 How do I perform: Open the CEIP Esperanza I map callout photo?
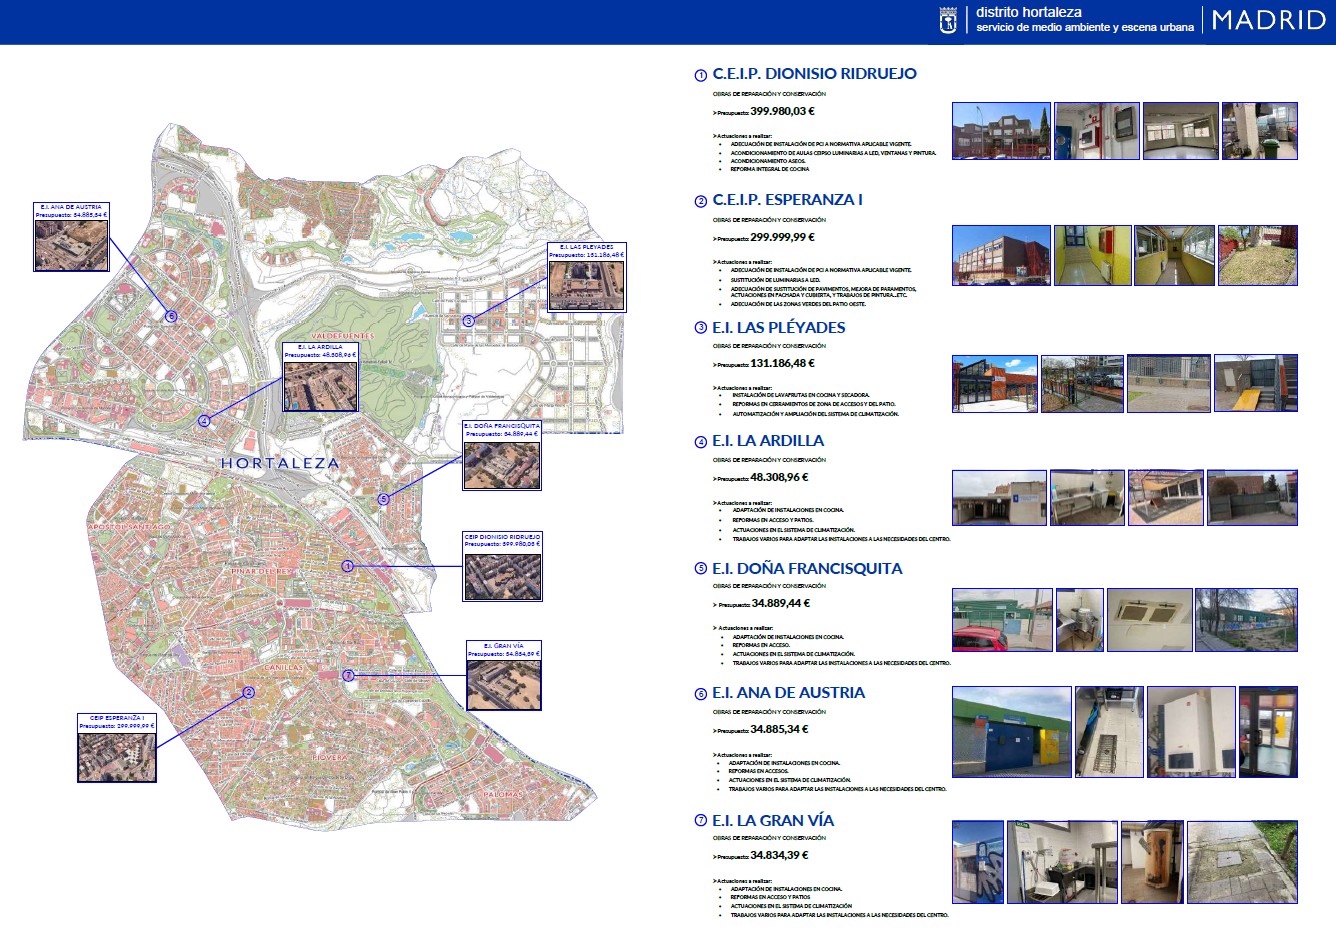(117, 756)
